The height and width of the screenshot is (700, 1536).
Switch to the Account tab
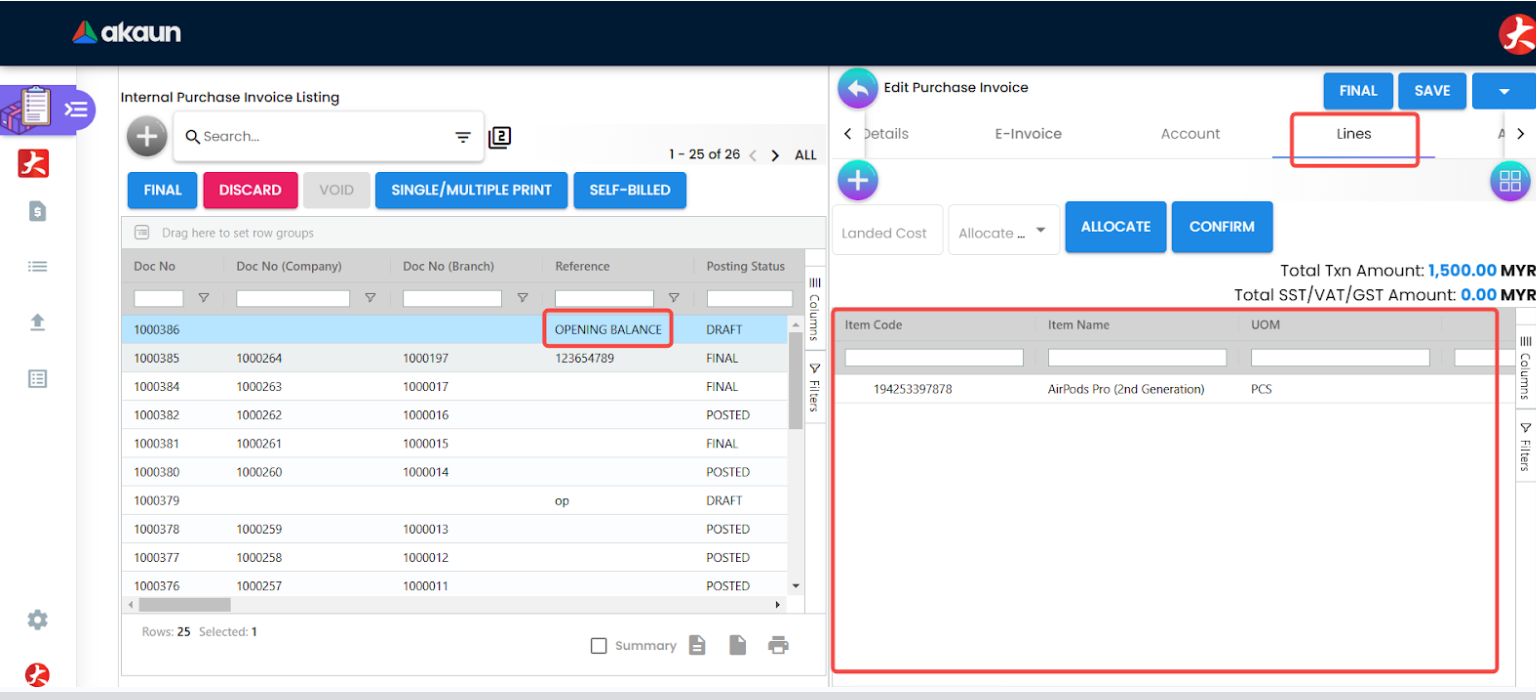(x=1190, y=134)
